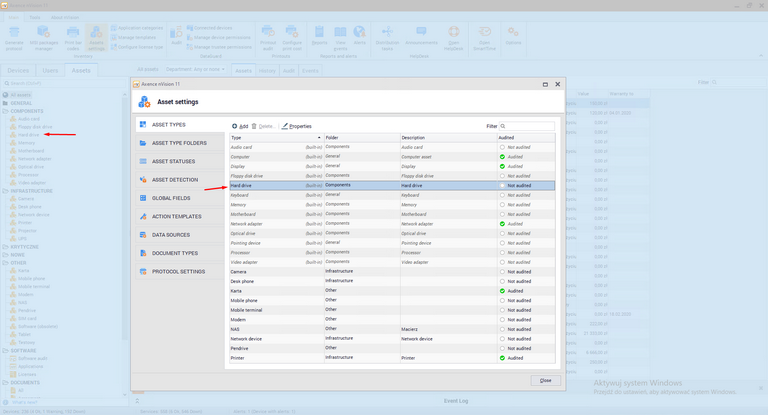Click the Type column sort arrow
The image size is (768, 415).
318,137
